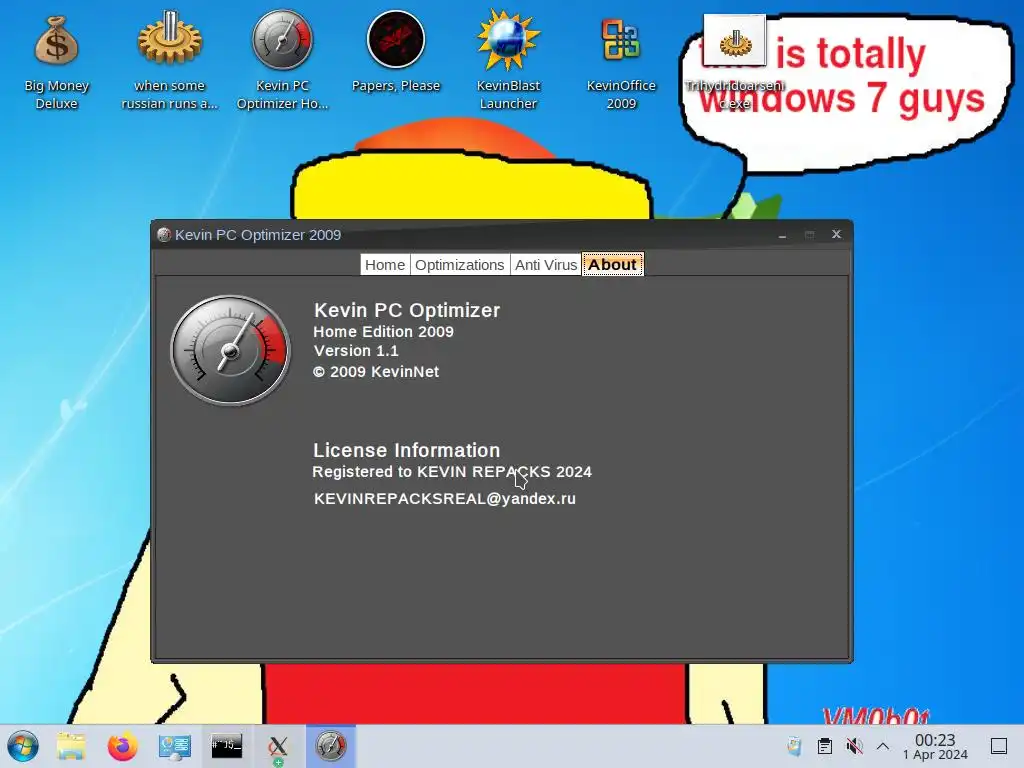Viewport: 1024px width, 768px height.
Task: Go to the Anti Virus tab
Action: click(546, 264)
